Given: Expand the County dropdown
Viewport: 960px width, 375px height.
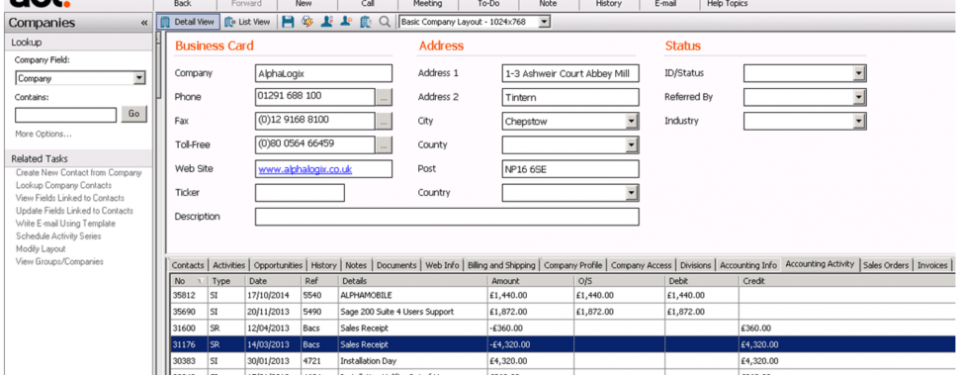Looking at the screenshot, I should [632, 145].
